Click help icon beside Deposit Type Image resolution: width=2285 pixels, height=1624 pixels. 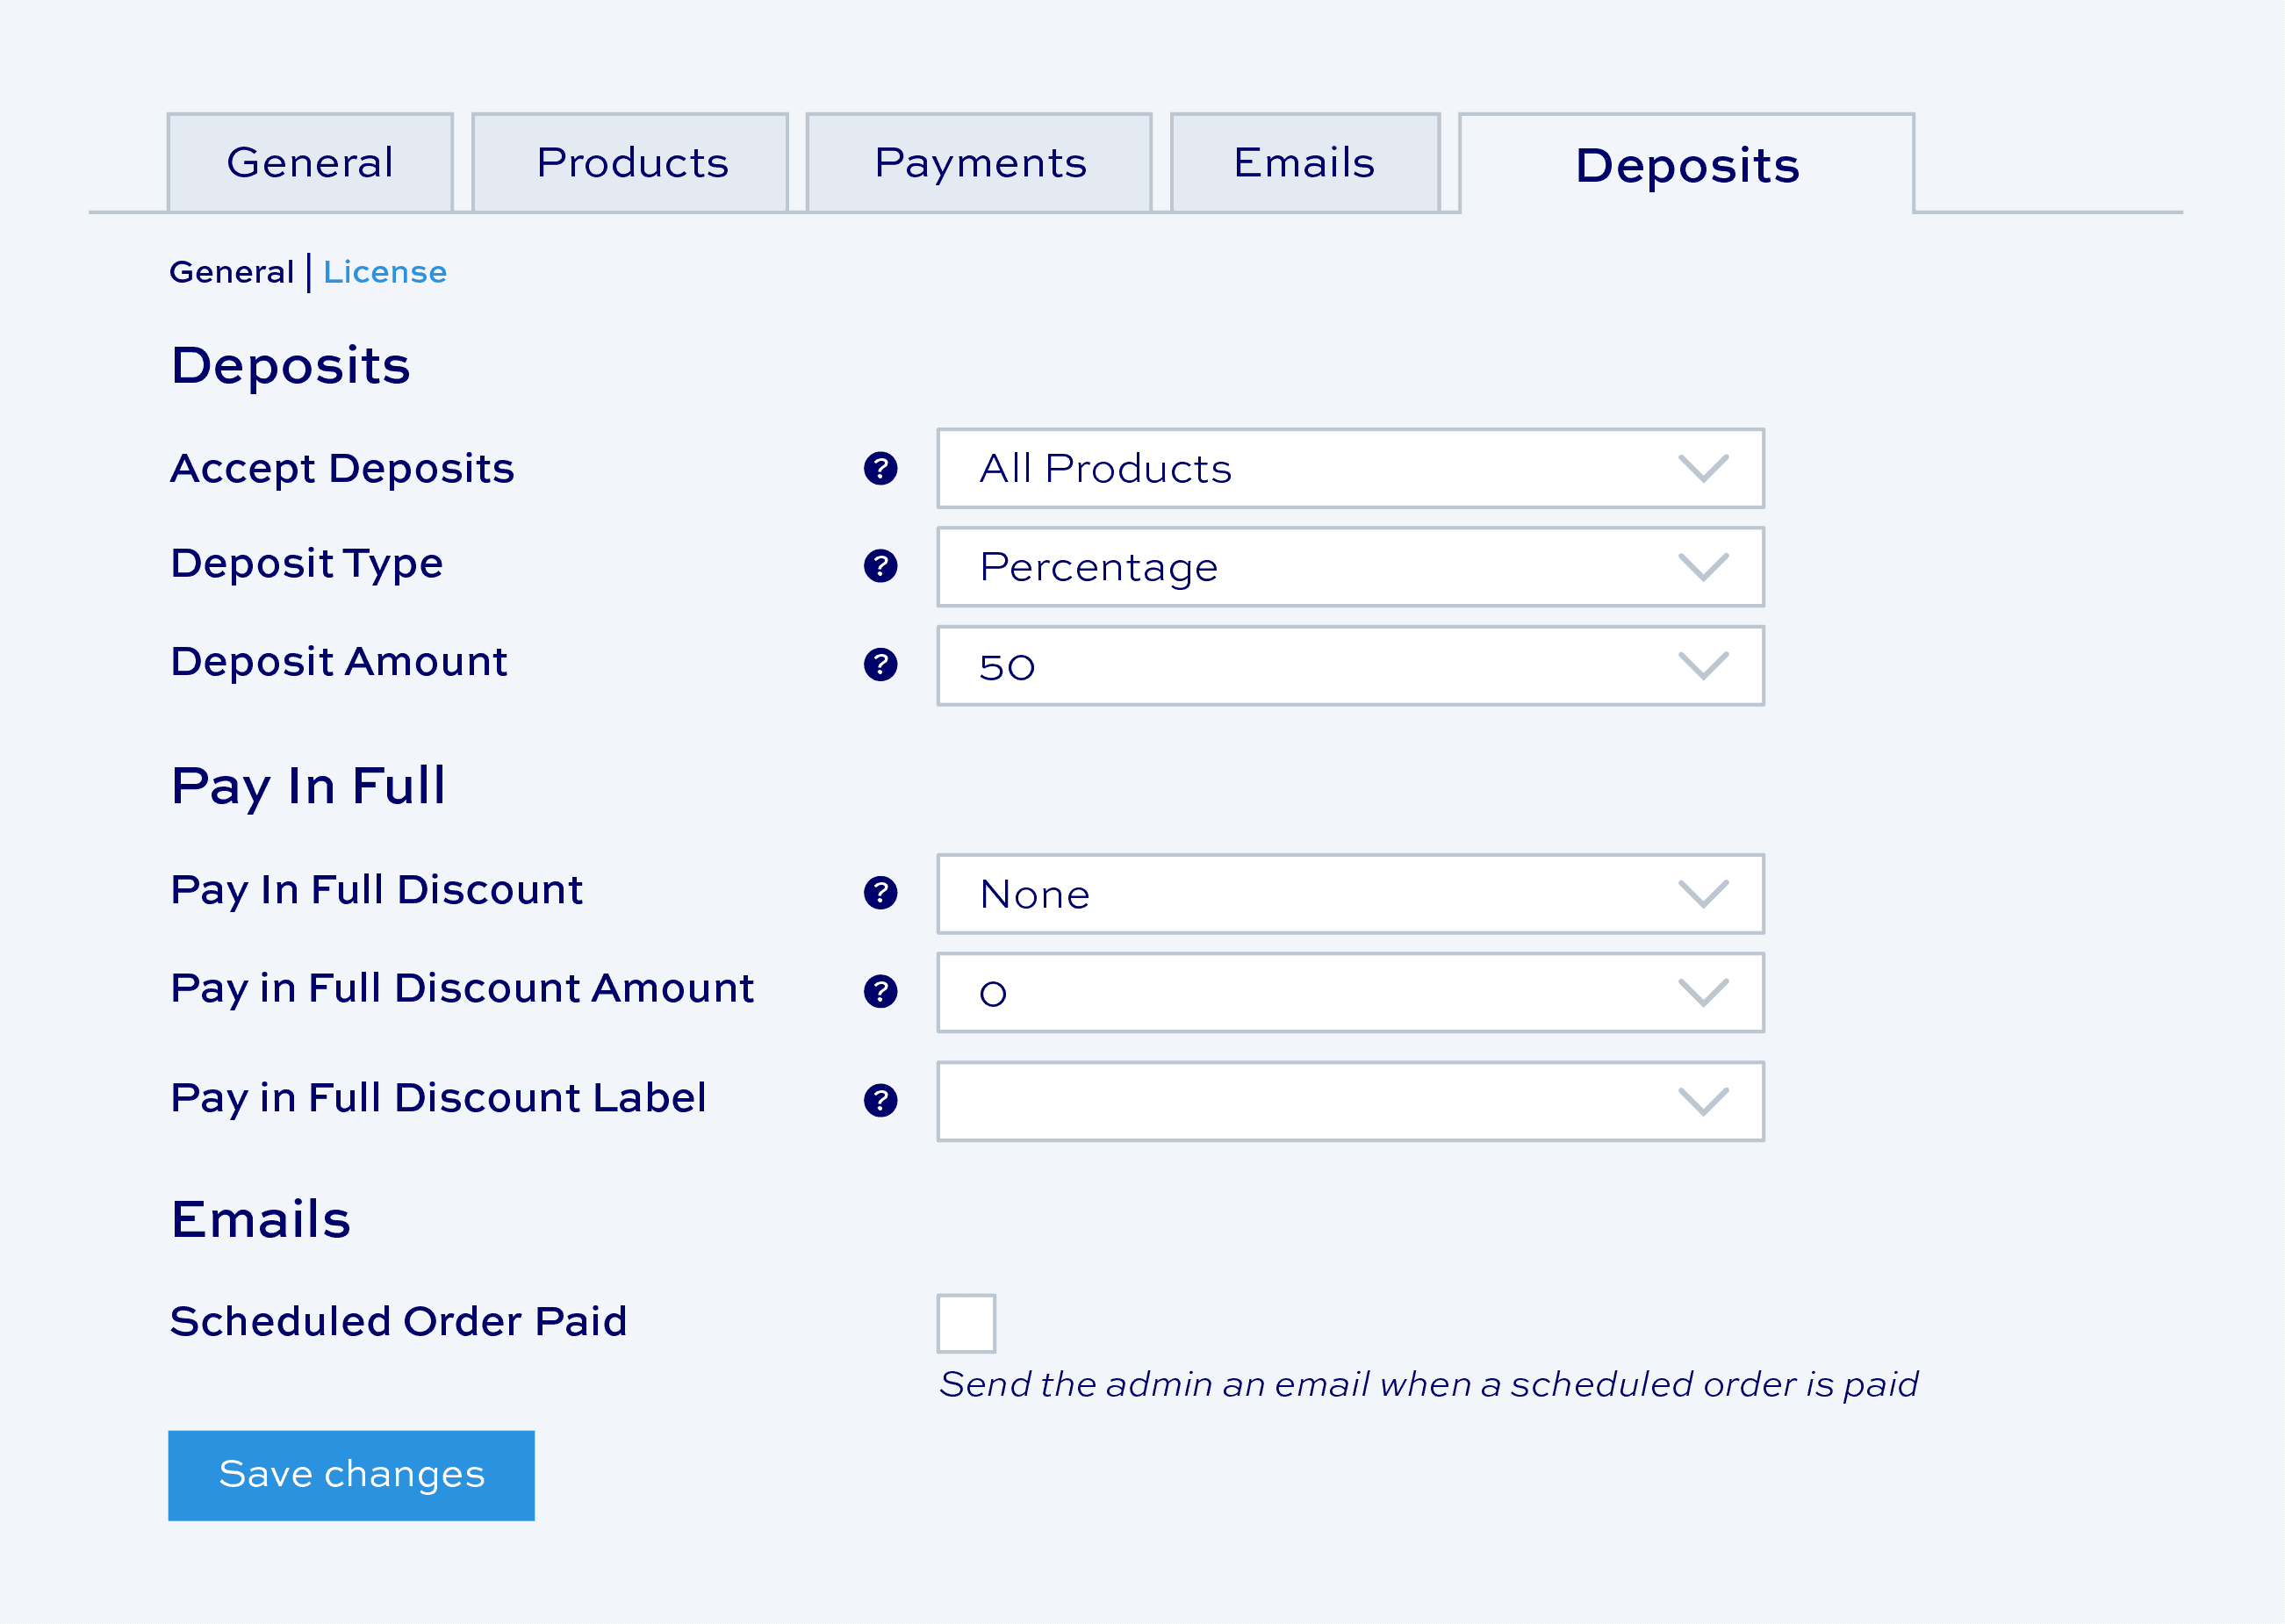(880, 566)
